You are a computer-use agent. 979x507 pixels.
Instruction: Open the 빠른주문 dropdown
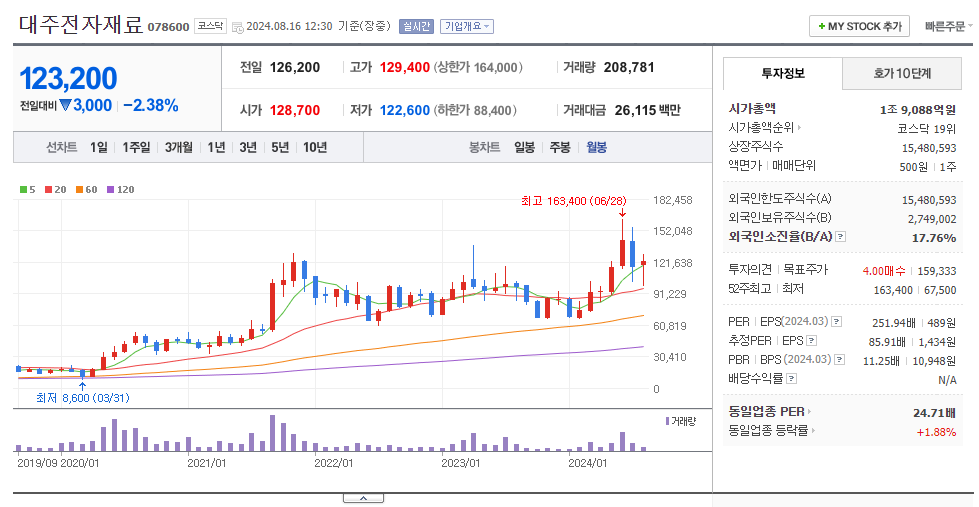[948, 26]
